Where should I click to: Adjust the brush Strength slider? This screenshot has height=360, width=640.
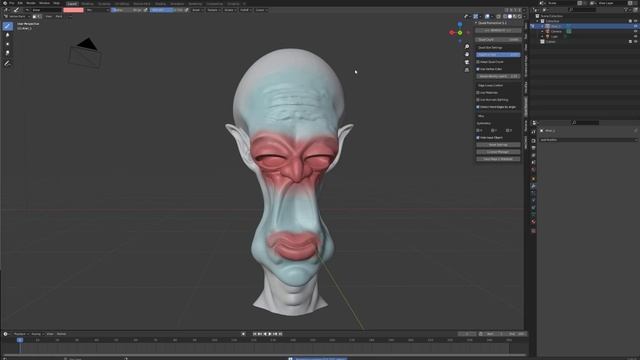[x=167, y=10]
